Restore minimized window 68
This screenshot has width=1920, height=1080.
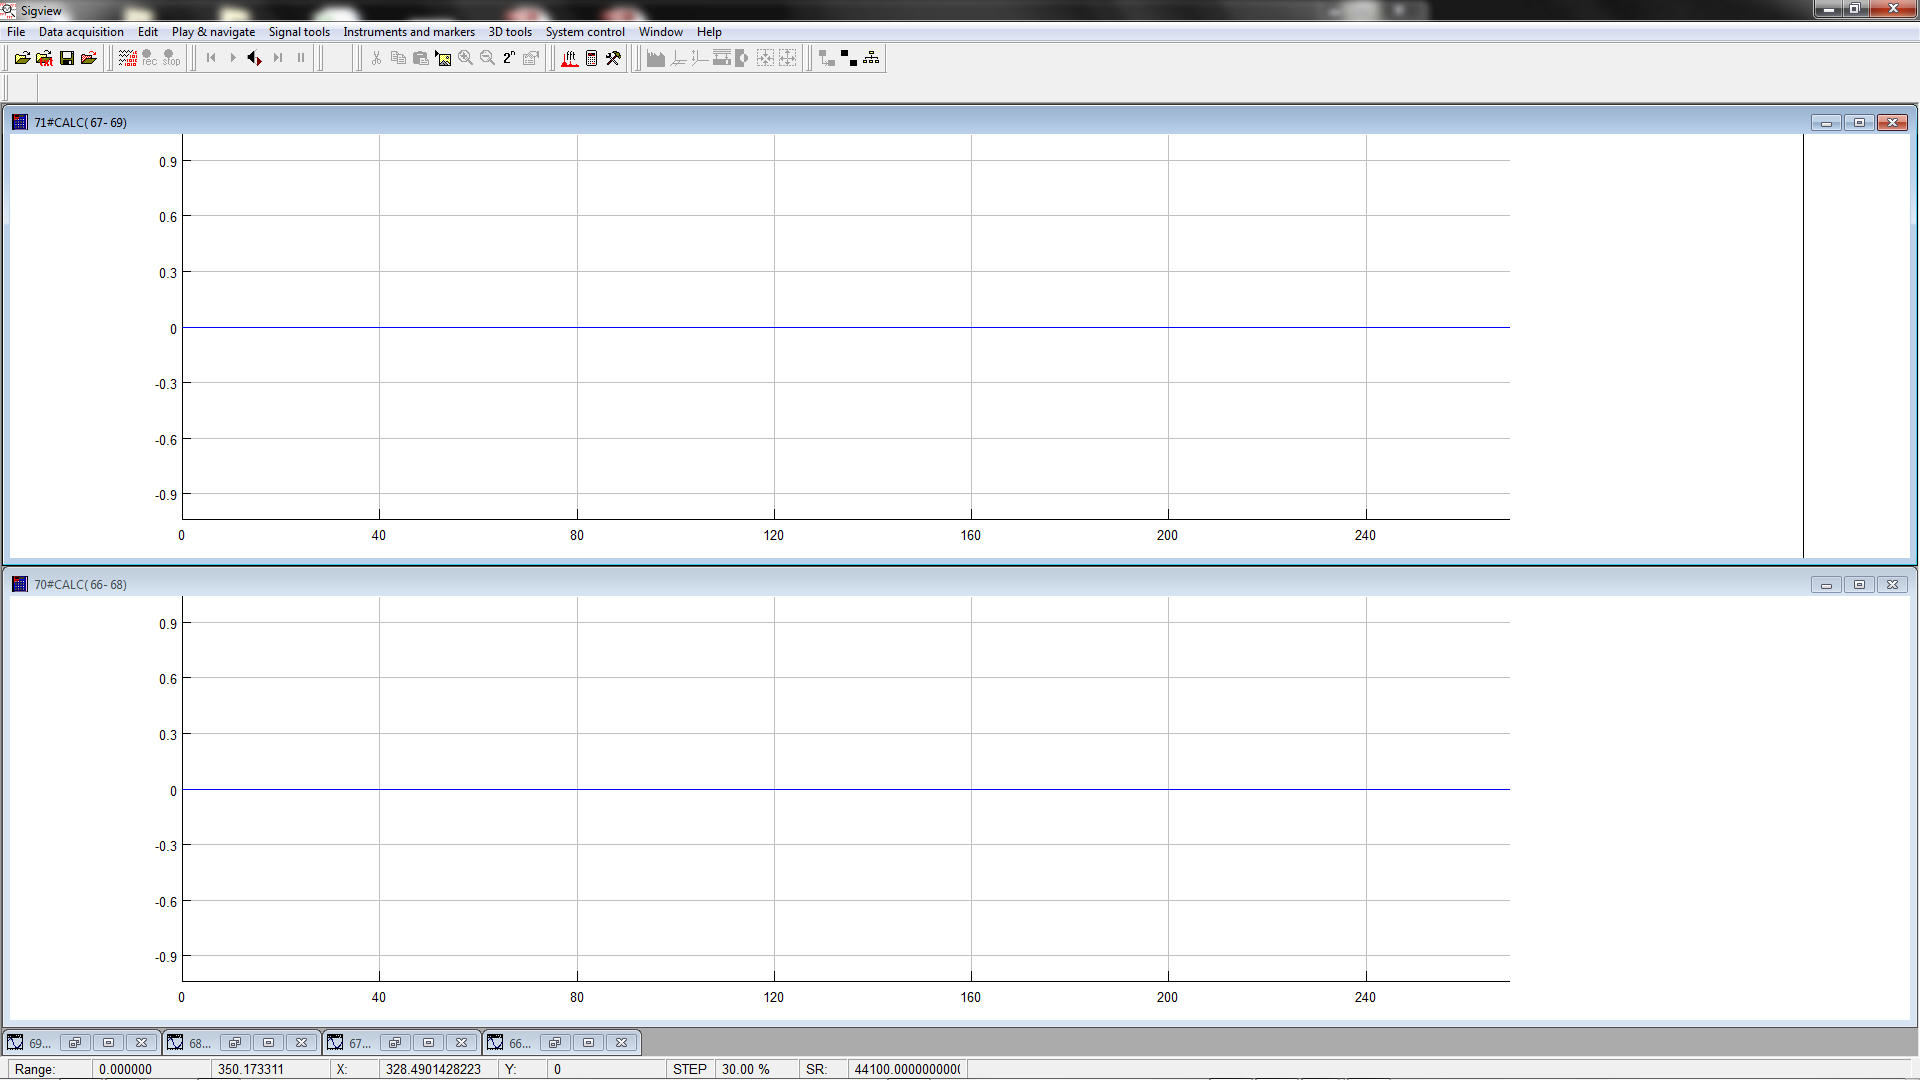pos(235,1043)
